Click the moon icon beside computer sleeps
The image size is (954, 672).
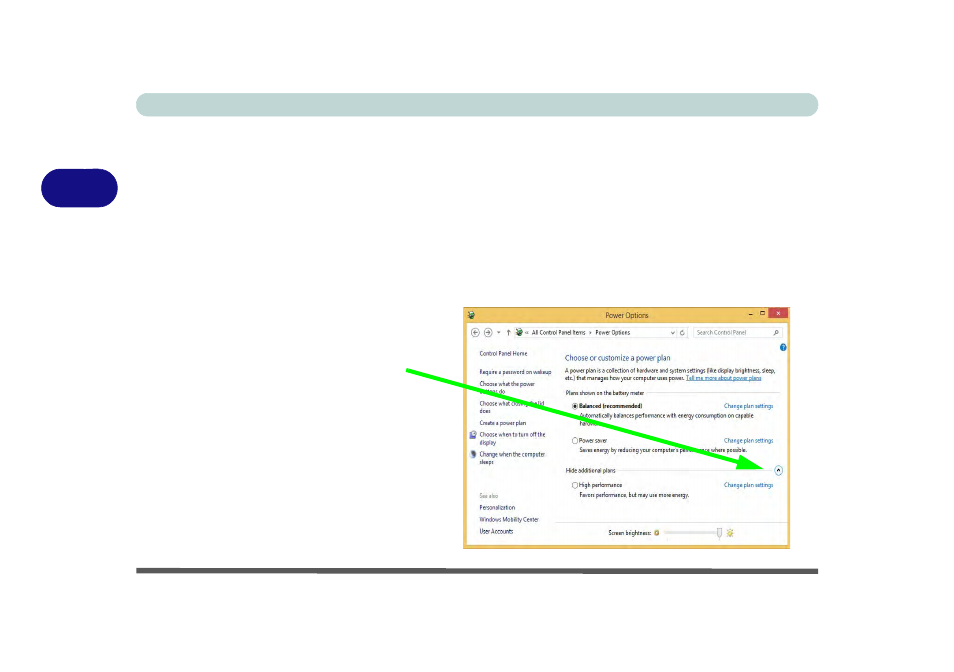(473, 454)
